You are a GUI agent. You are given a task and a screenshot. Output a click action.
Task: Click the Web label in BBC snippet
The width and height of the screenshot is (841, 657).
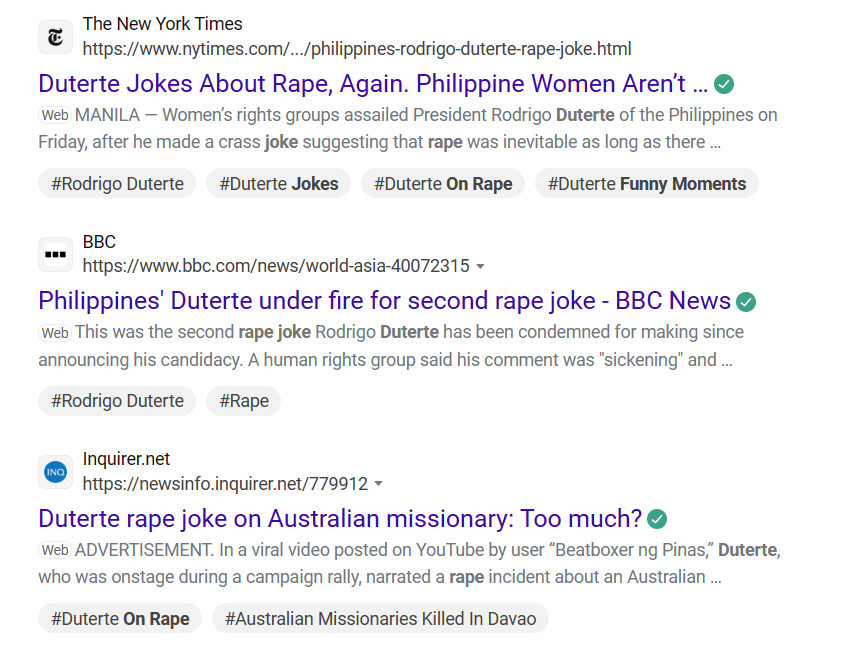pyautogui.click(x=55, y=333)
